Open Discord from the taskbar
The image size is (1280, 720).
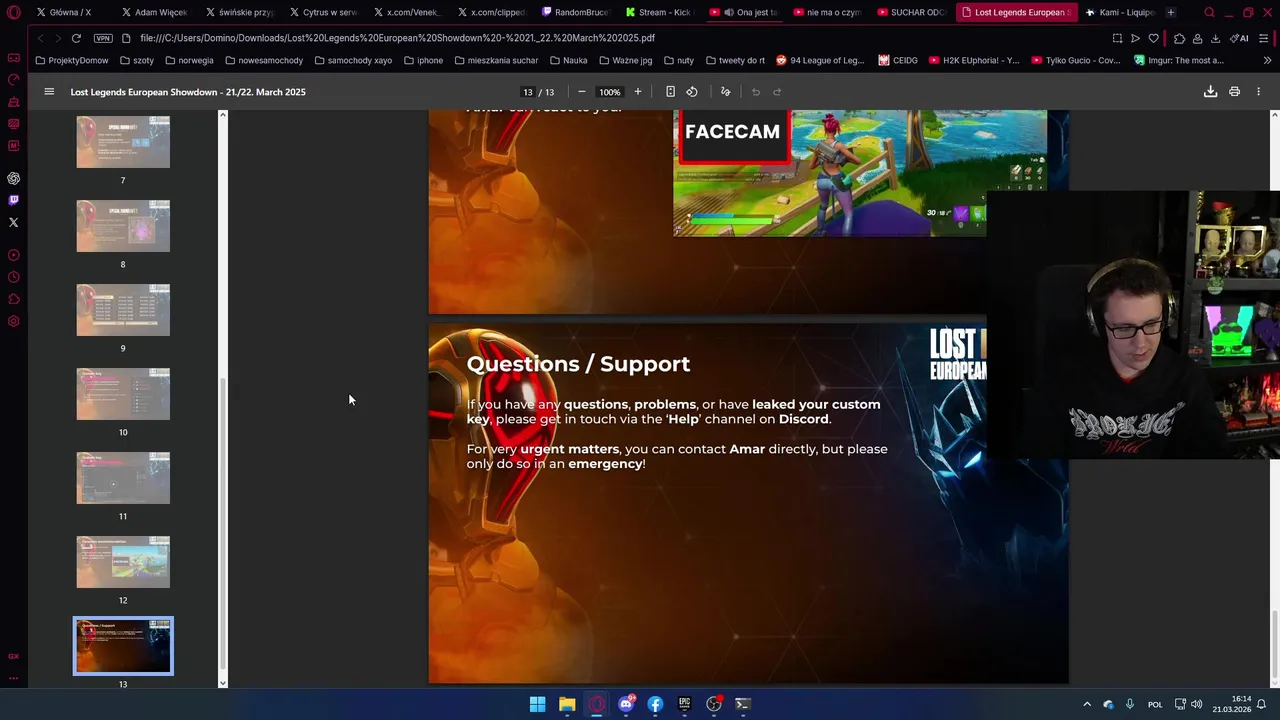point(626,704)
